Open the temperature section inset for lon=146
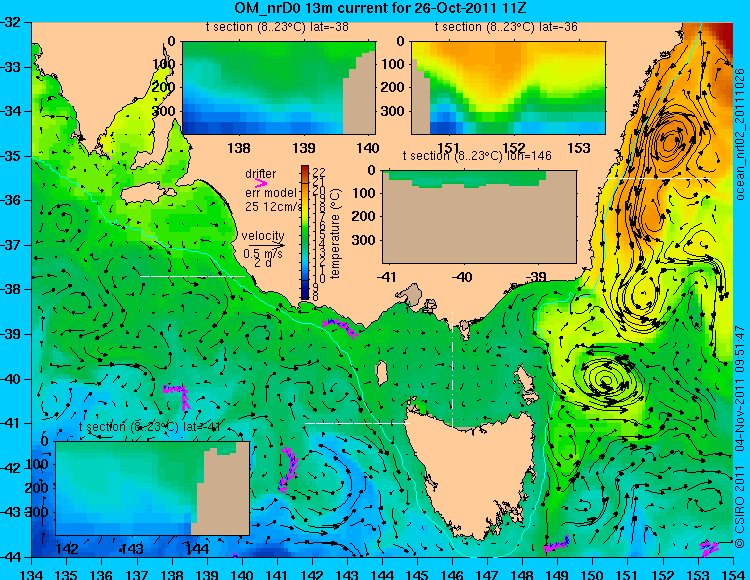 [479, 217]
